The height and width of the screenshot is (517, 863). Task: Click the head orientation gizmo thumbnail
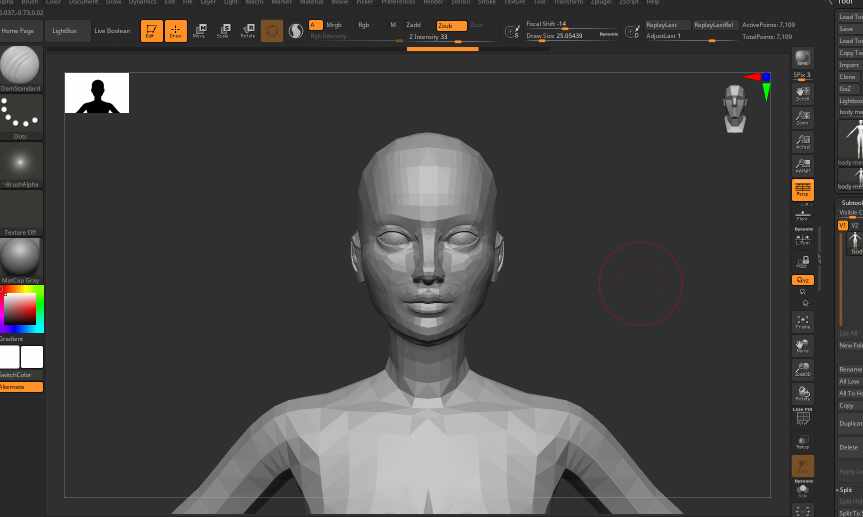pyautogui.click(x=735, y=107)
